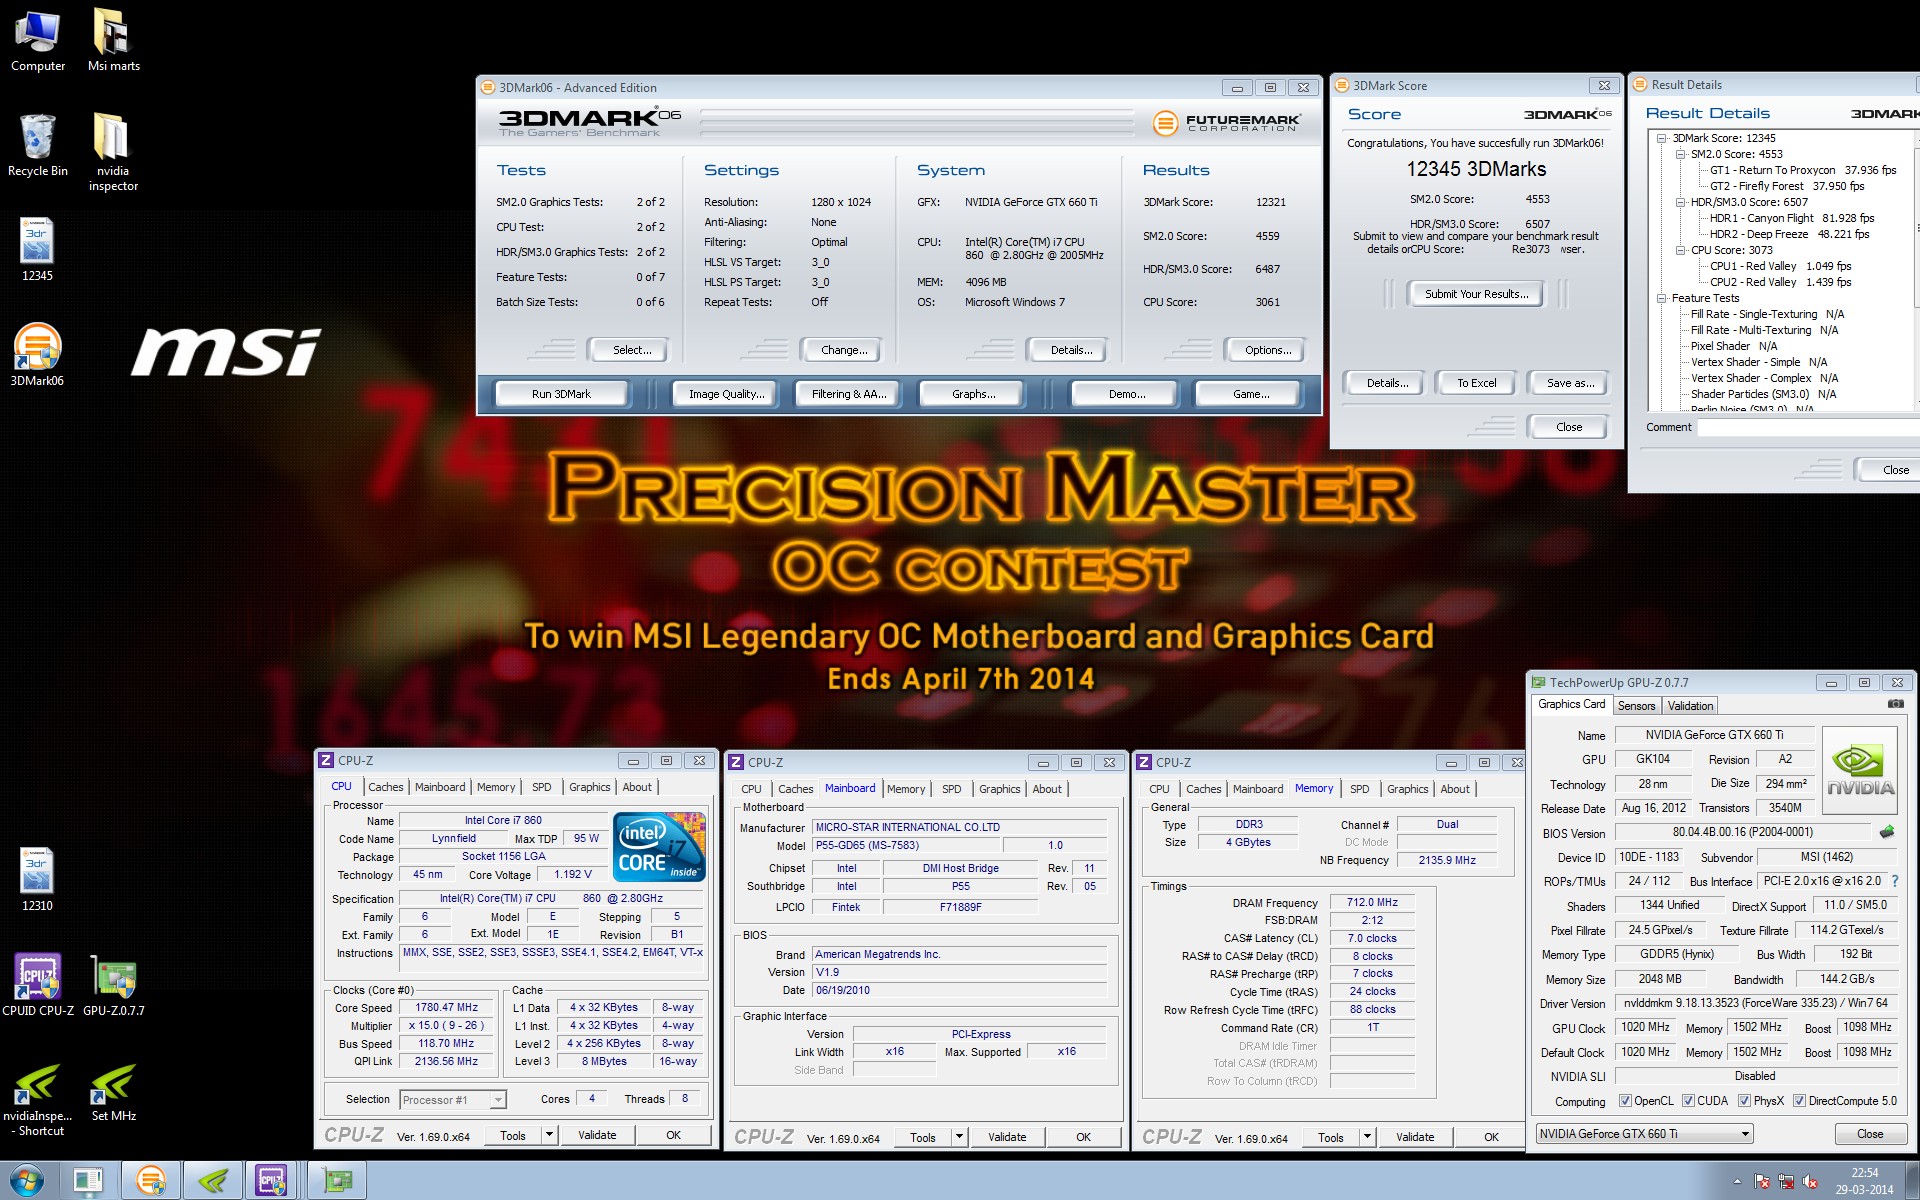Click the Result Details tree scrollbar
This screenshot has height=1200, width=1920.
[x=1916, y=270]
